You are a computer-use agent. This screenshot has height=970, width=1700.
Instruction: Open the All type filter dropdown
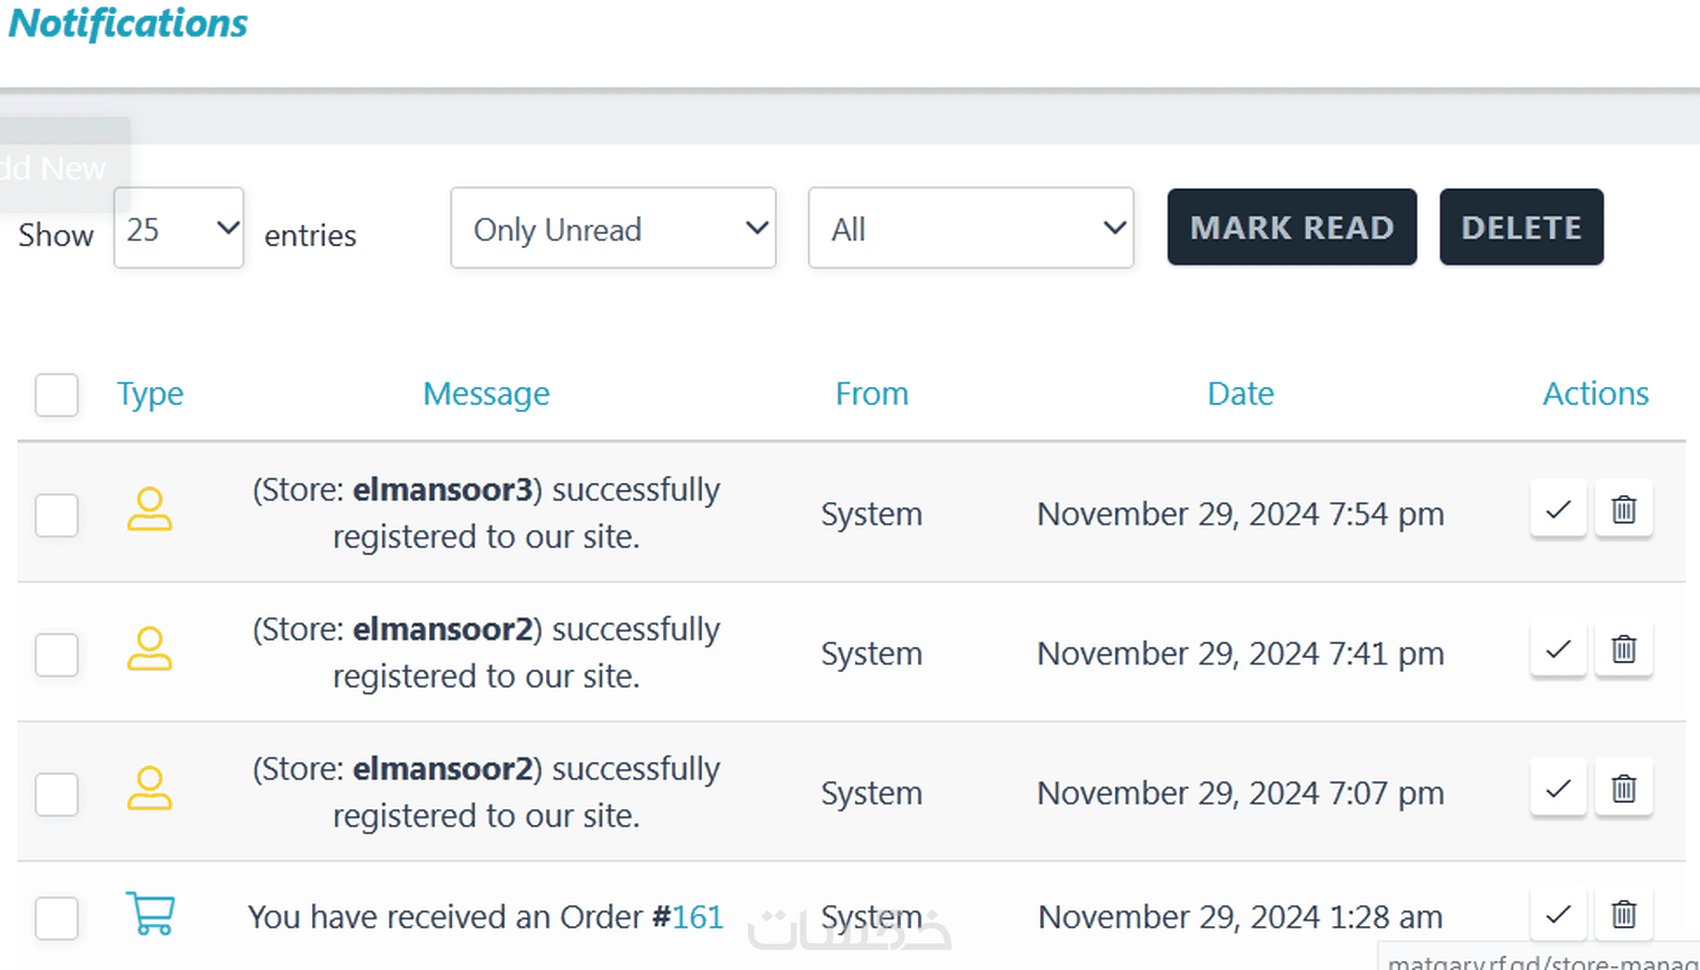(971, 228)
